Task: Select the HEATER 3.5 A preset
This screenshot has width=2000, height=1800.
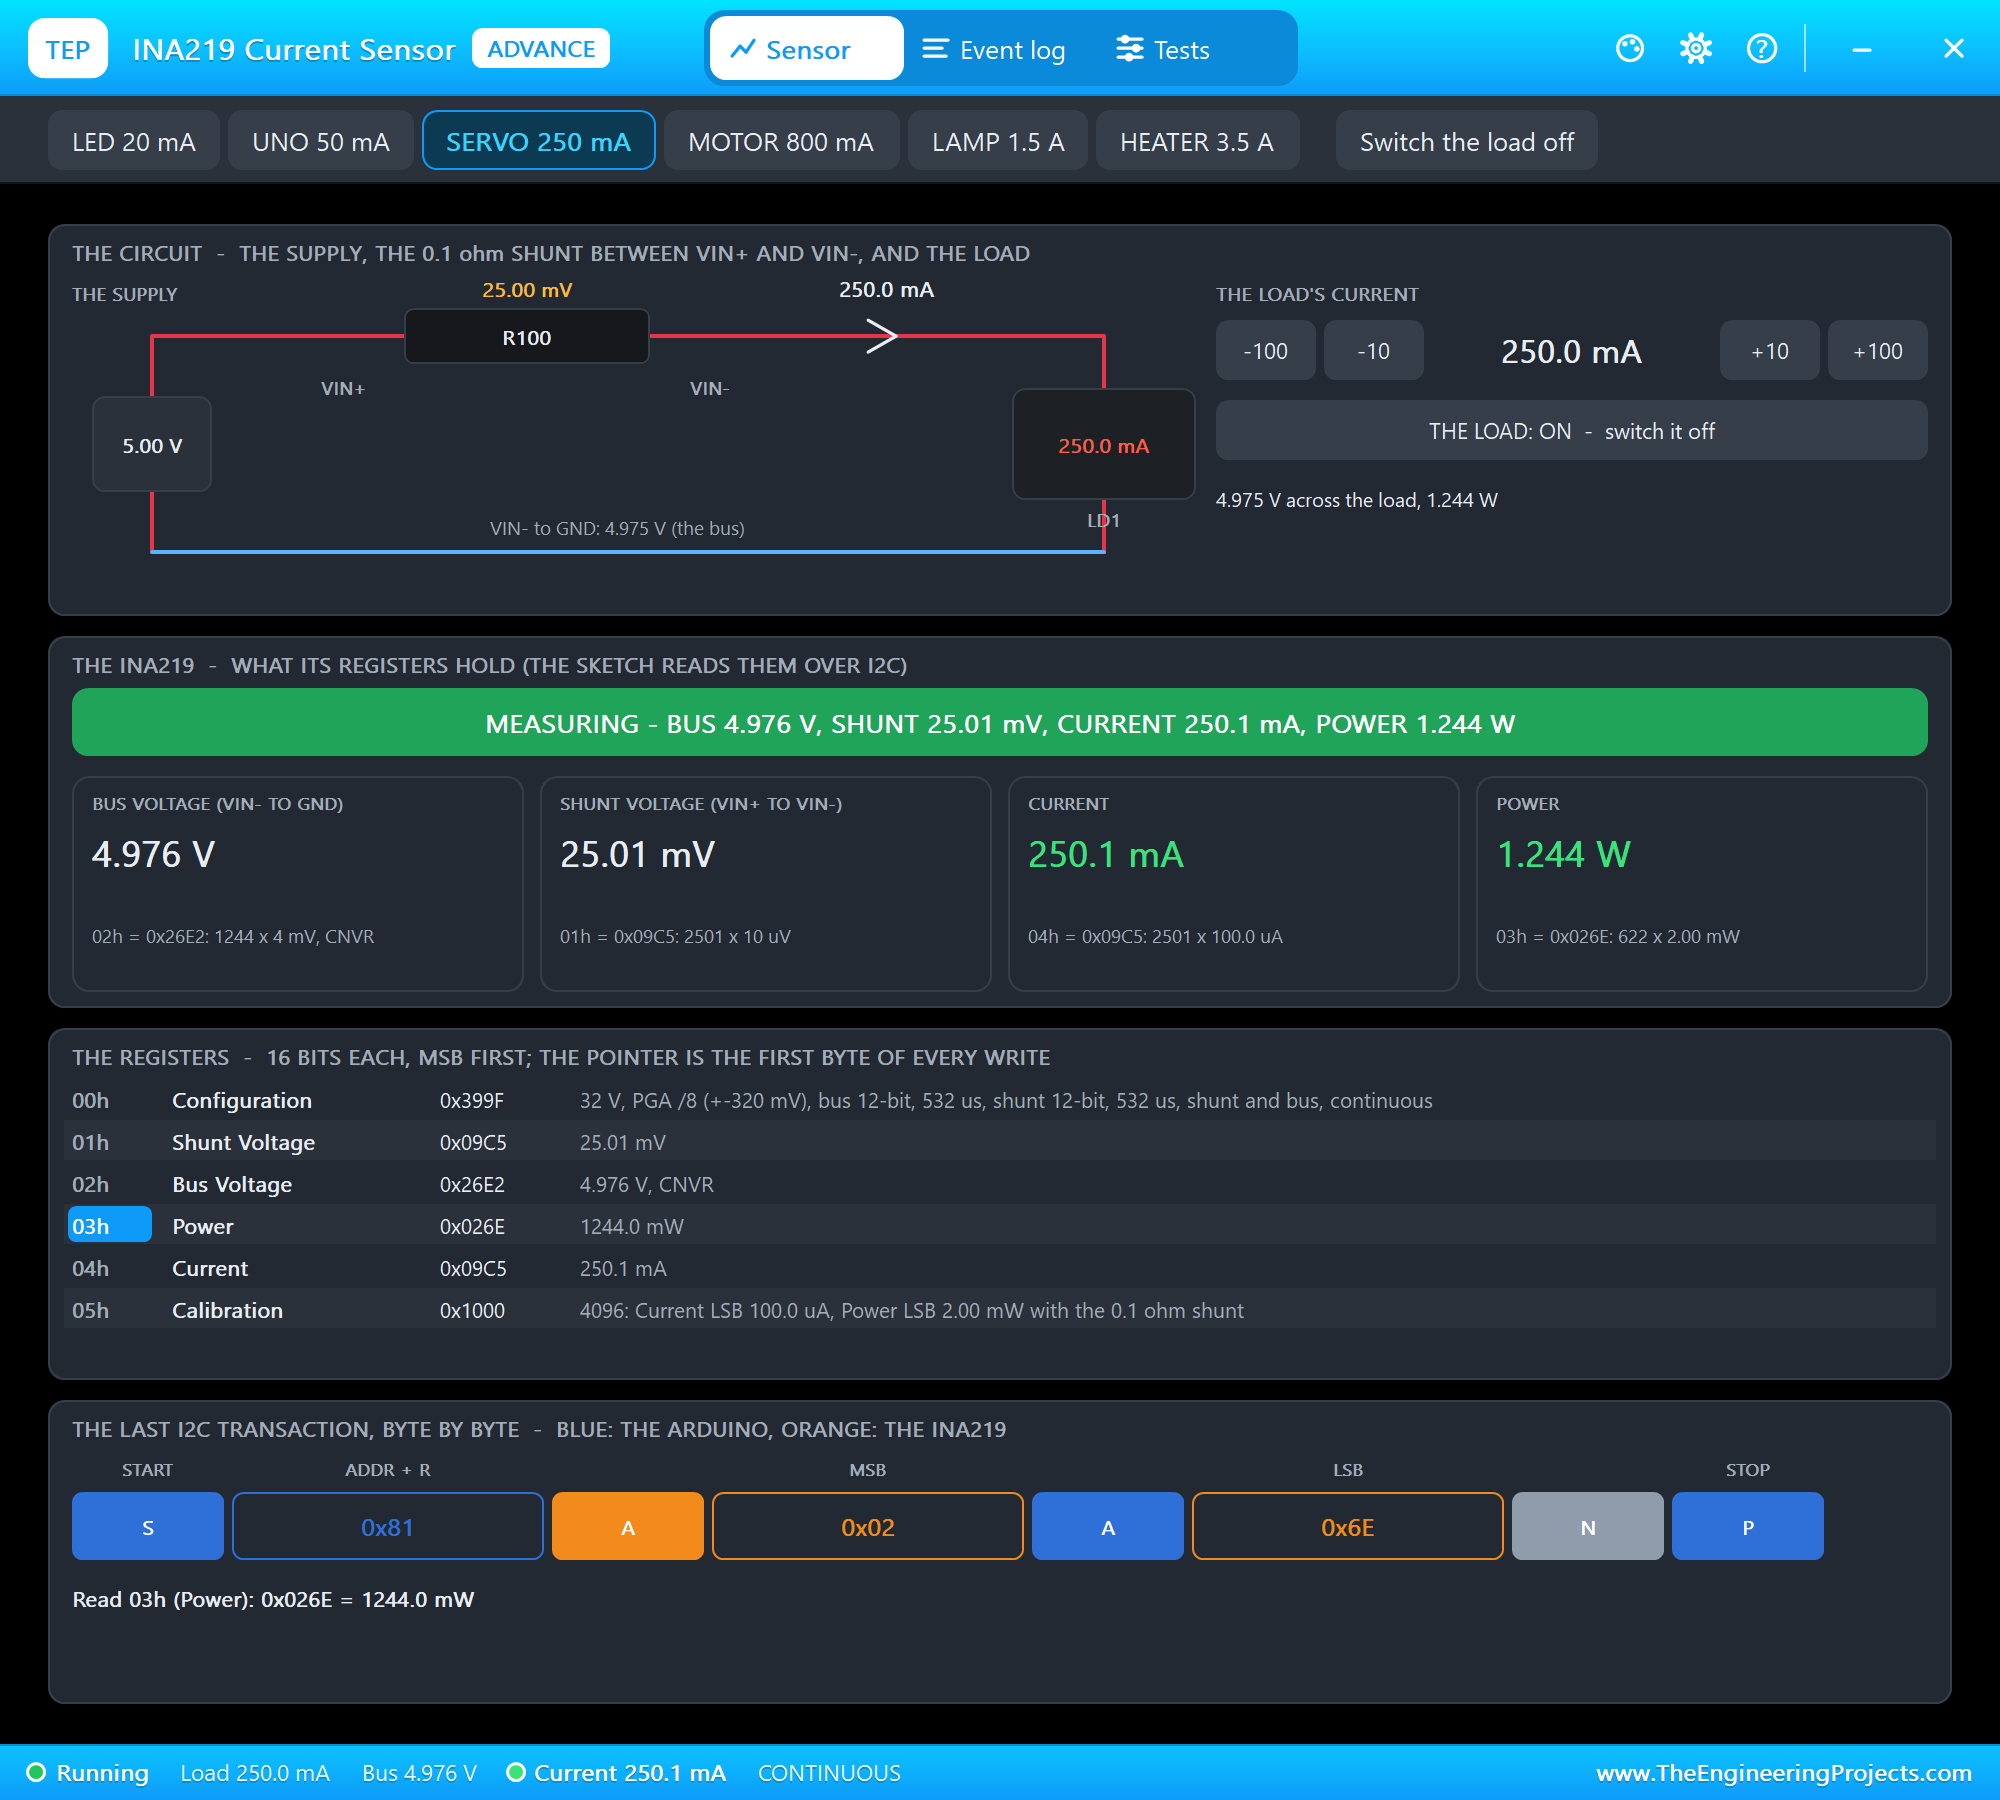Action: pos(1197,141)
